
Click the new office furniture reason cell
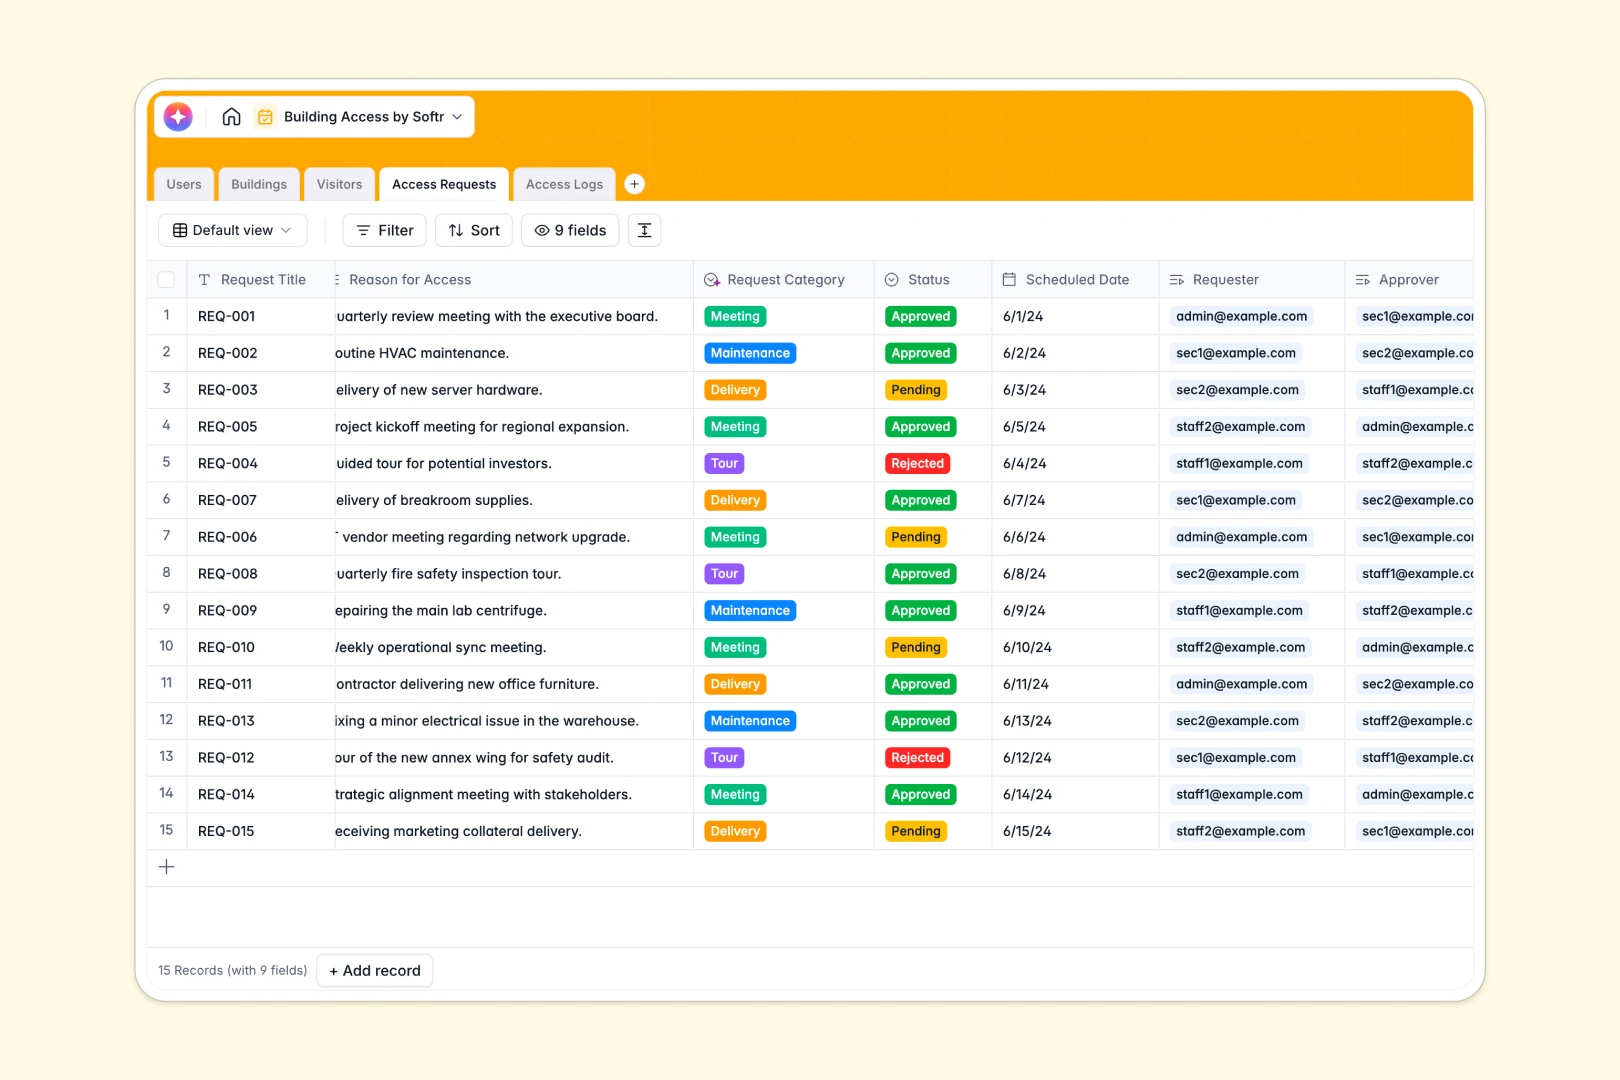pos(514,684)
